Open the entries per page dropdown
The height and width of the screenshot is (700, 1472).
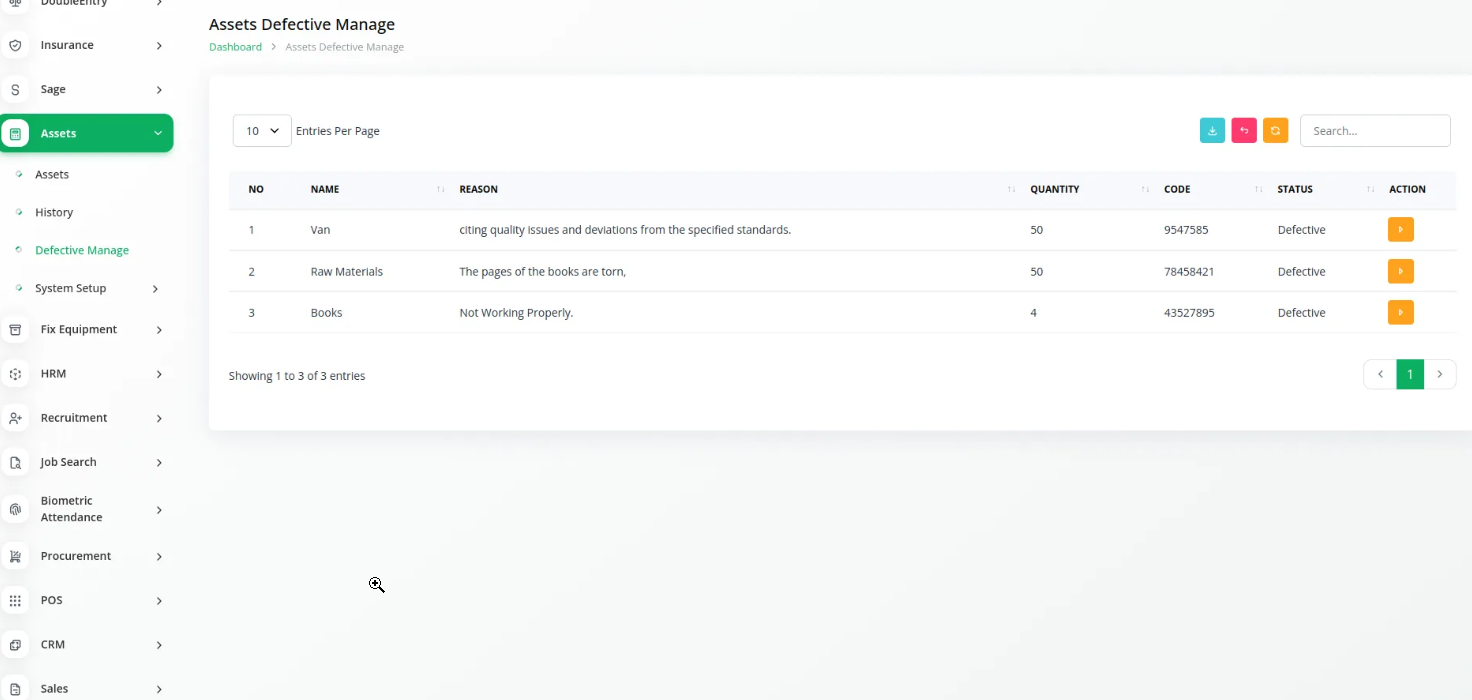(262, 131)
